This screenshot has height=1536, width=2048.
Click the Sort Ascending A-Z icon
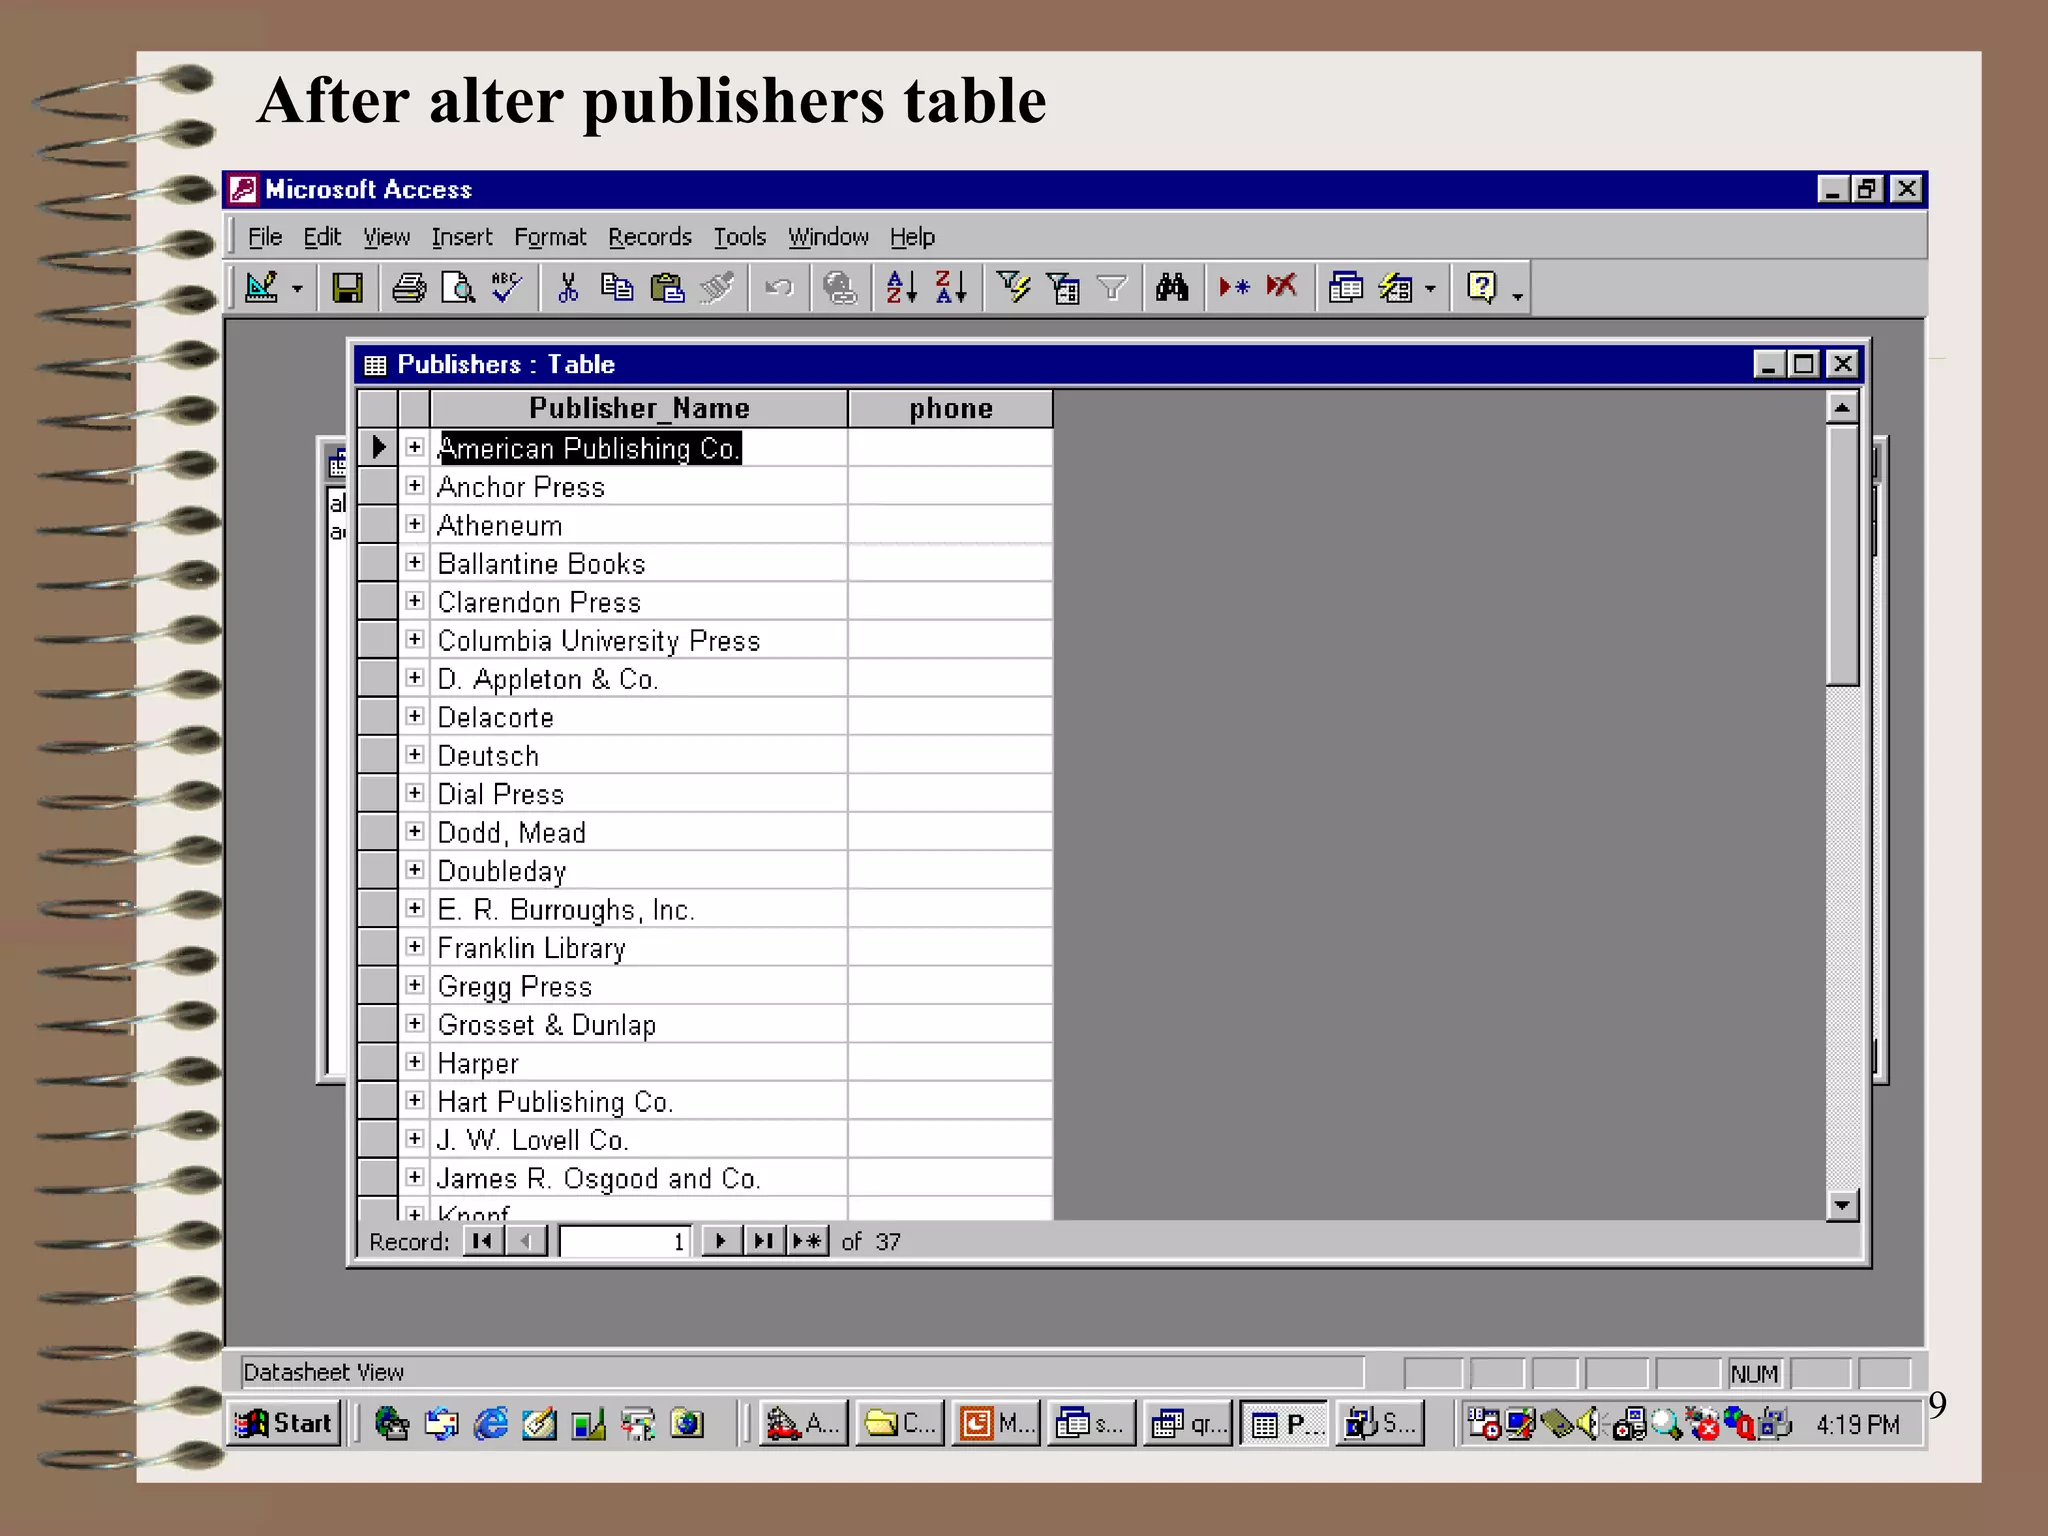[901, 289]
